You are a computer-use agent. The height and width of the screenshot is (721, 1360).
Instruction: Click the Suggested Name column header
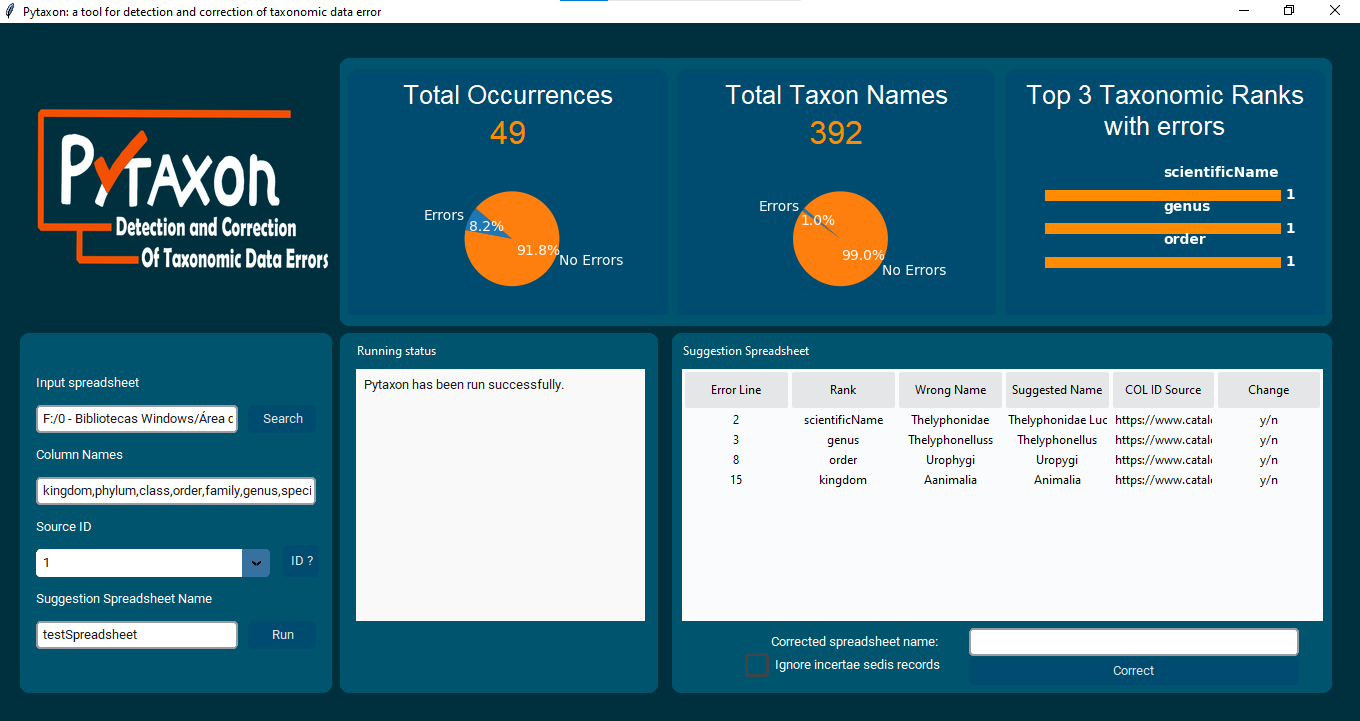pyautogui.click(x=1057, y=390)
